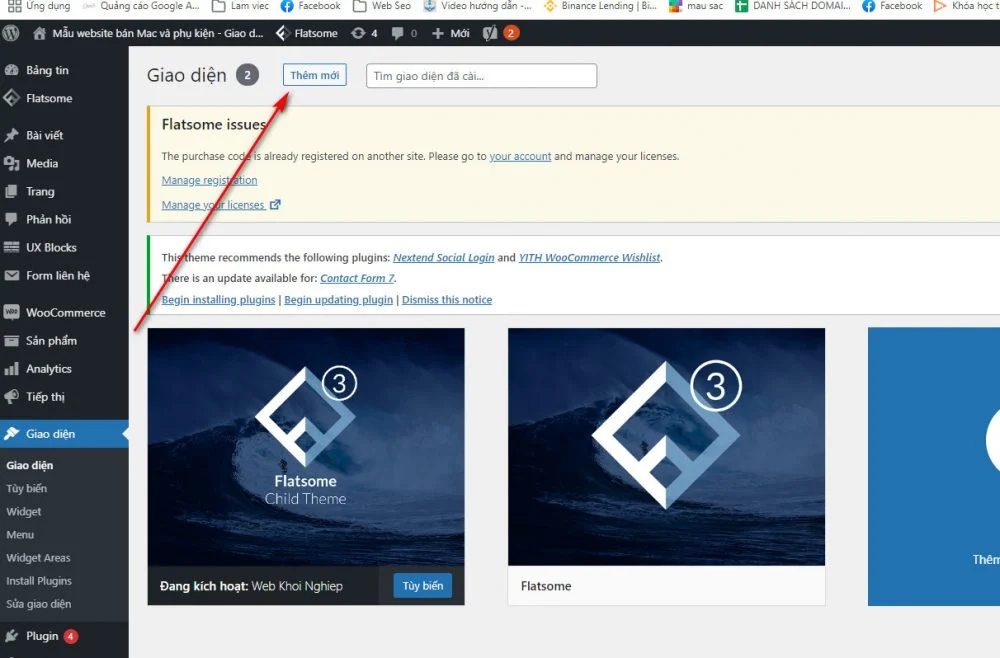This screenshot has width=1000, height=658.
Task: Click Begin installing plugins link
Action: click(x=218, y=299)
